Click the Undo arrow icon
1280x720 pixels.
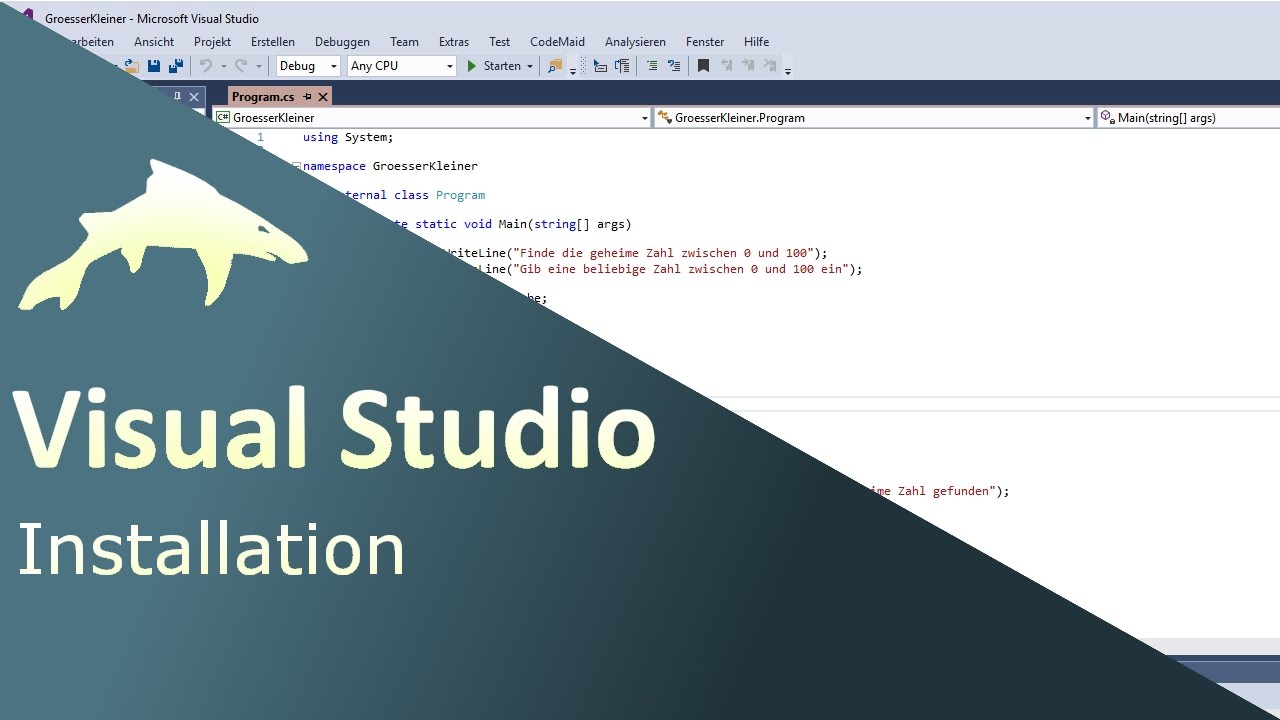(x=206, y=66)
